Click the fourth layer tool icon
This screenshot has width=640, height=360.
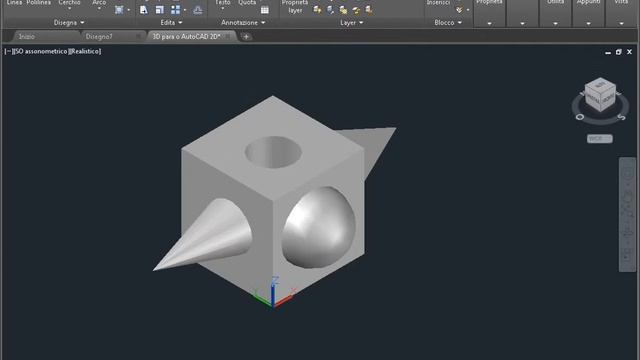click(356, 10)
